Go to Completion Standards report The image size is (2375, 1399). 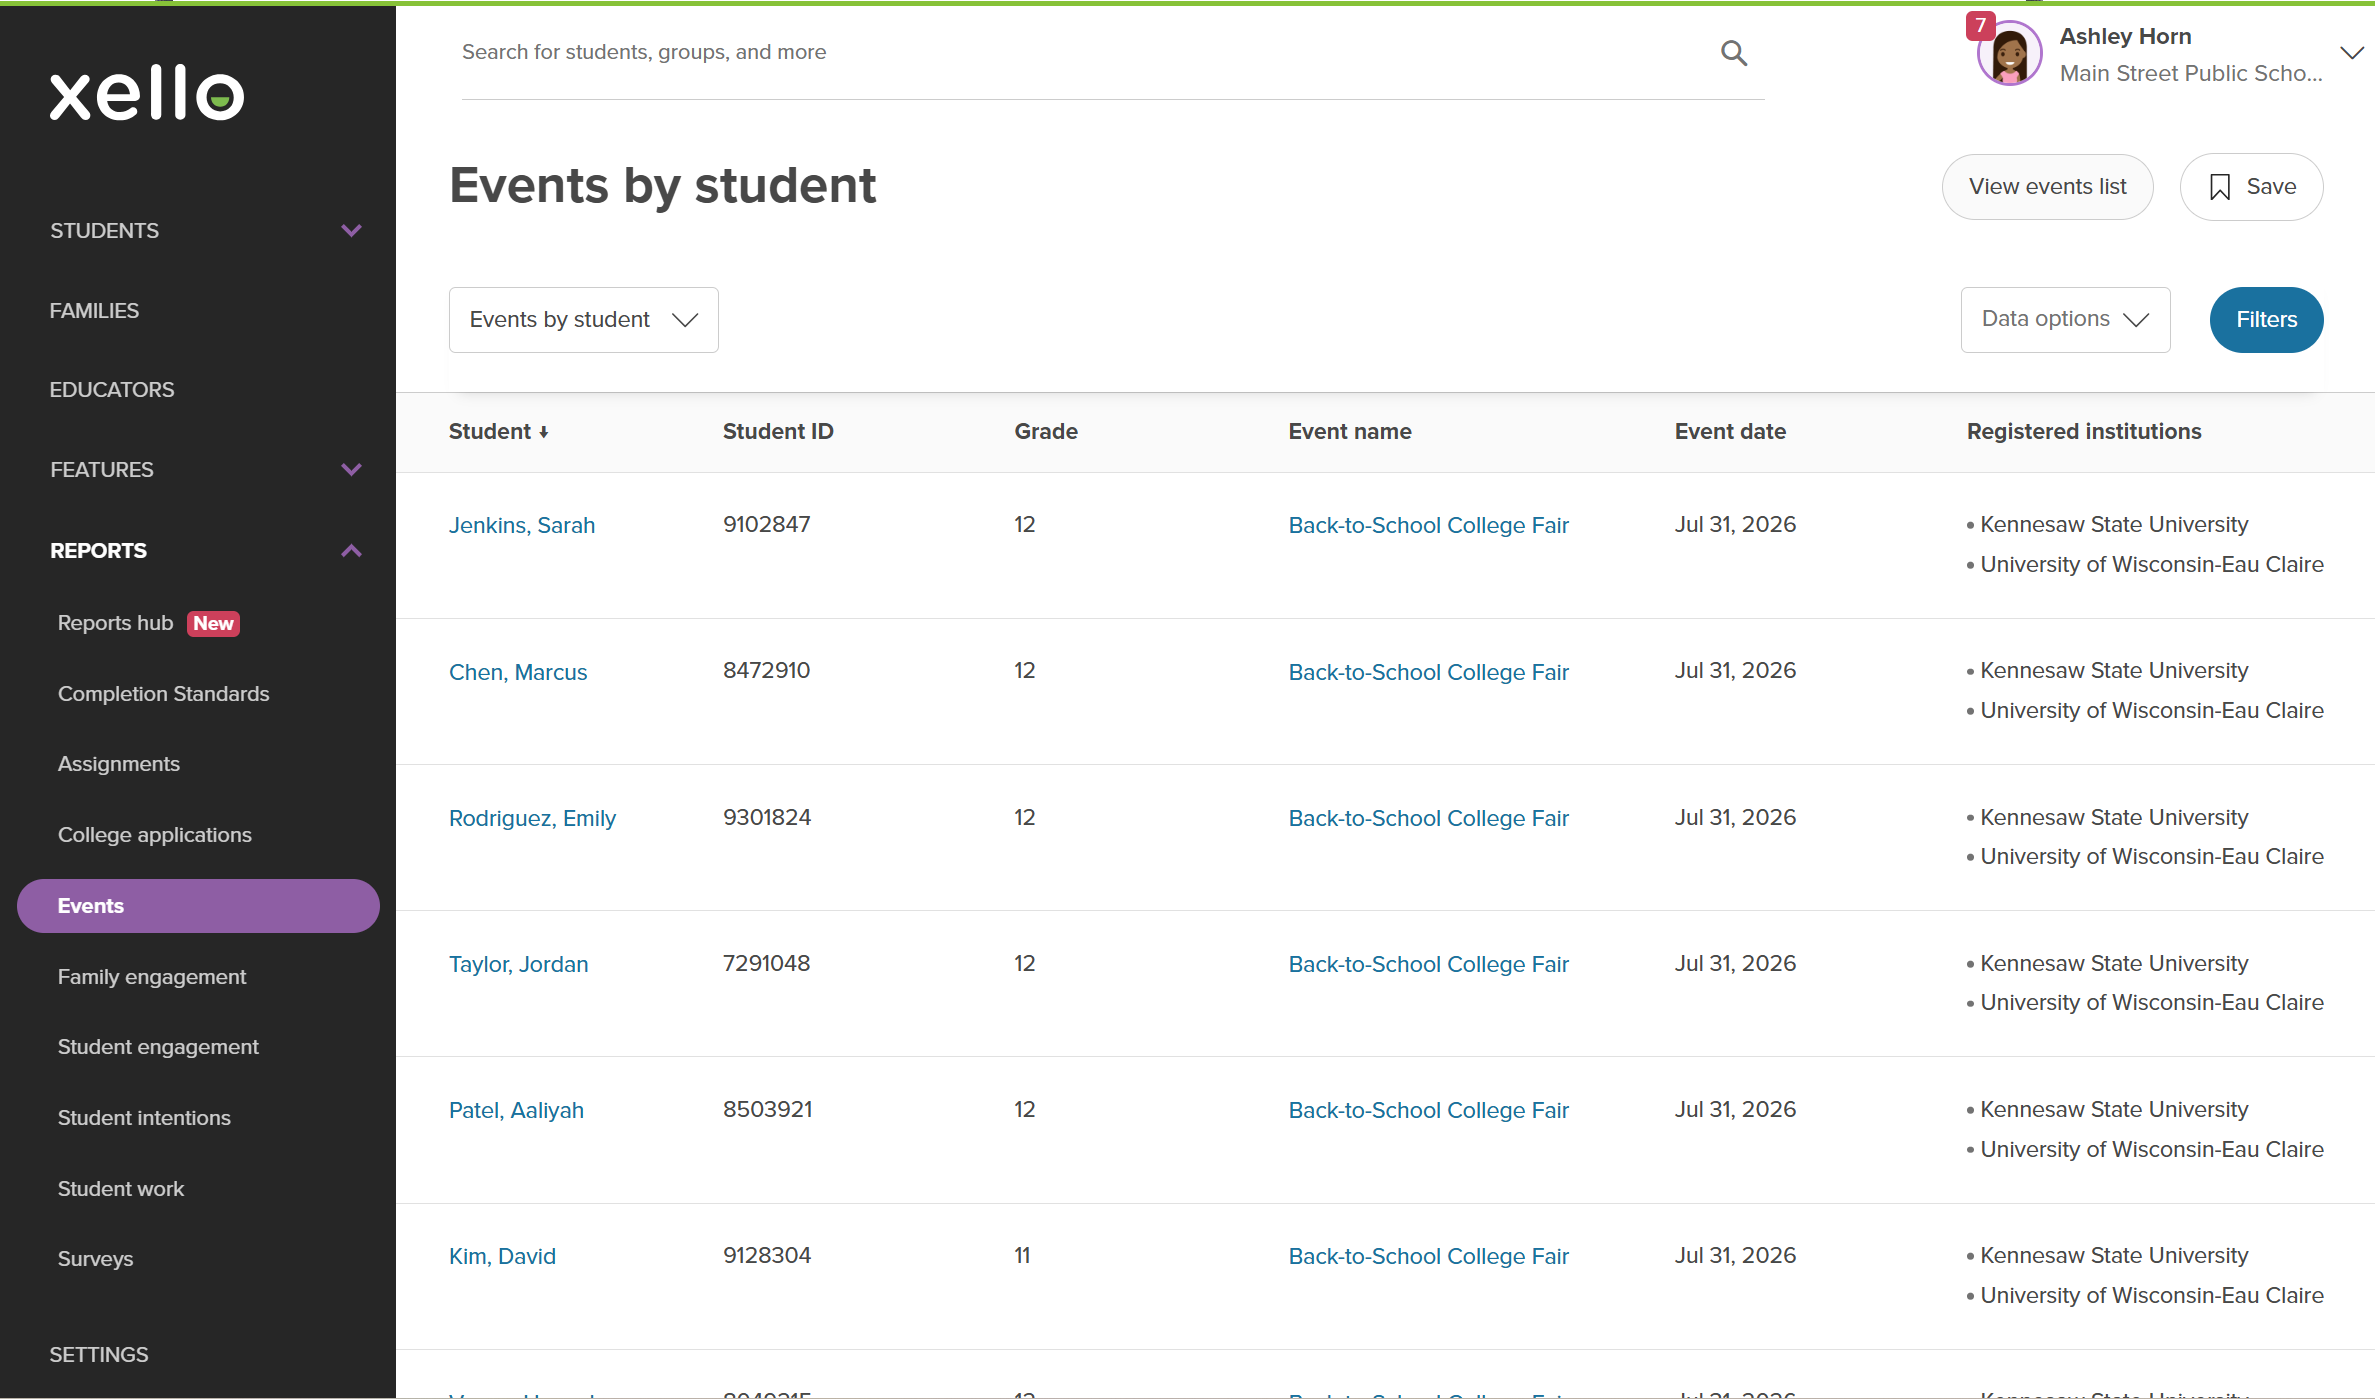(x=164, y=694)
